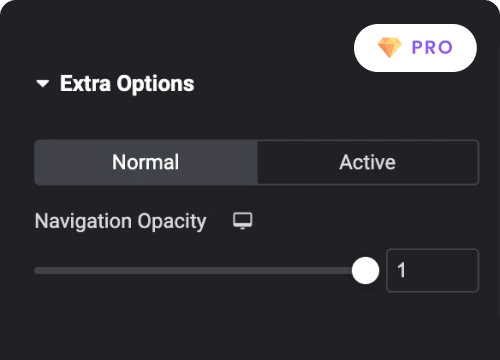500x360 pixels.
Task: Focus the opacity value input field
Action: point(433,270)
